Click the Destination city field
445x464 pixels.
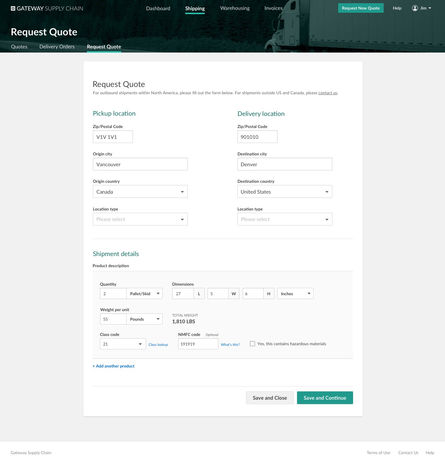point(285,164)
